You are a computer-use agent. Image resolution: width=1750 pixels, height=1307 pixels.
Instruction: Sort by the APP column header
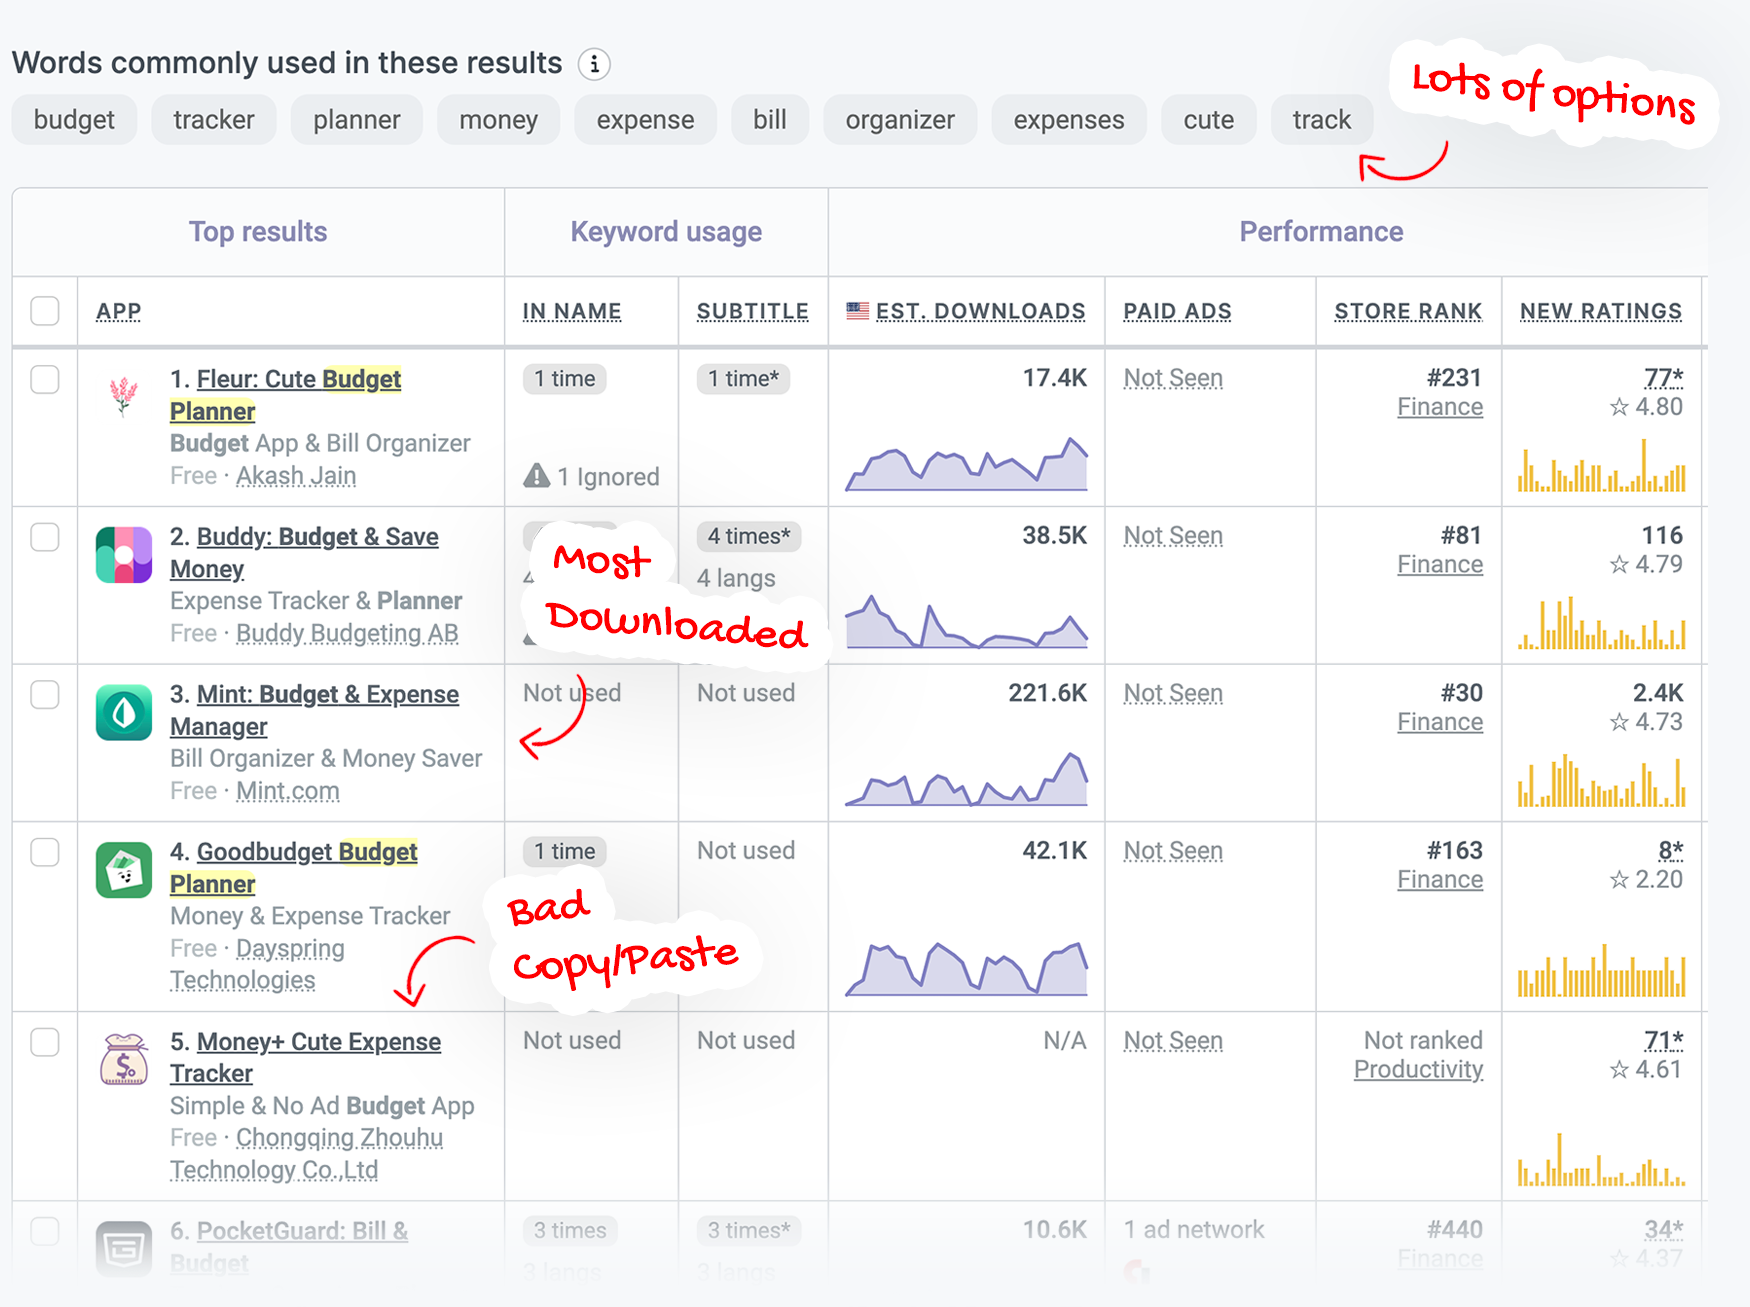(x=118, y=311)
